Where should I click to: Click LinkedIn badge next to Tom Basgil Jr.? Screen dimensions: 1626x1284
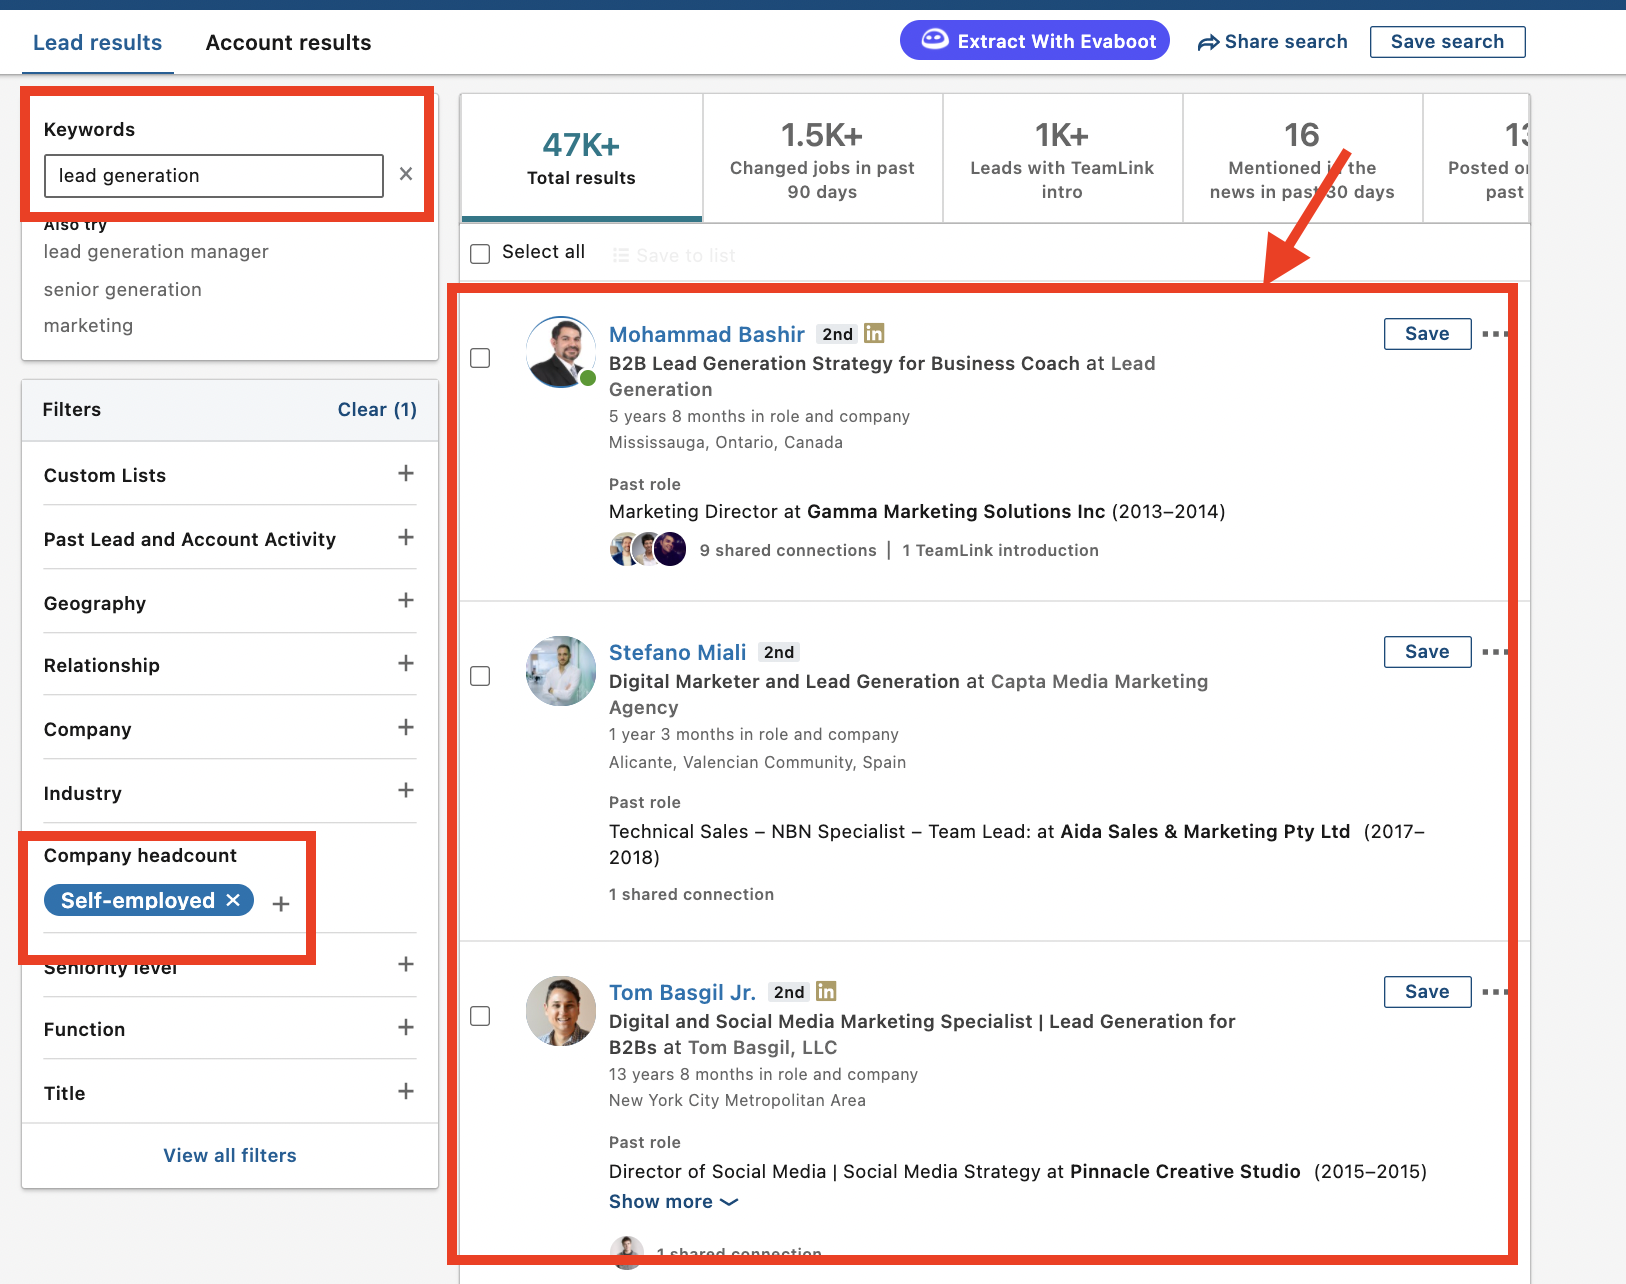(826, 991)
